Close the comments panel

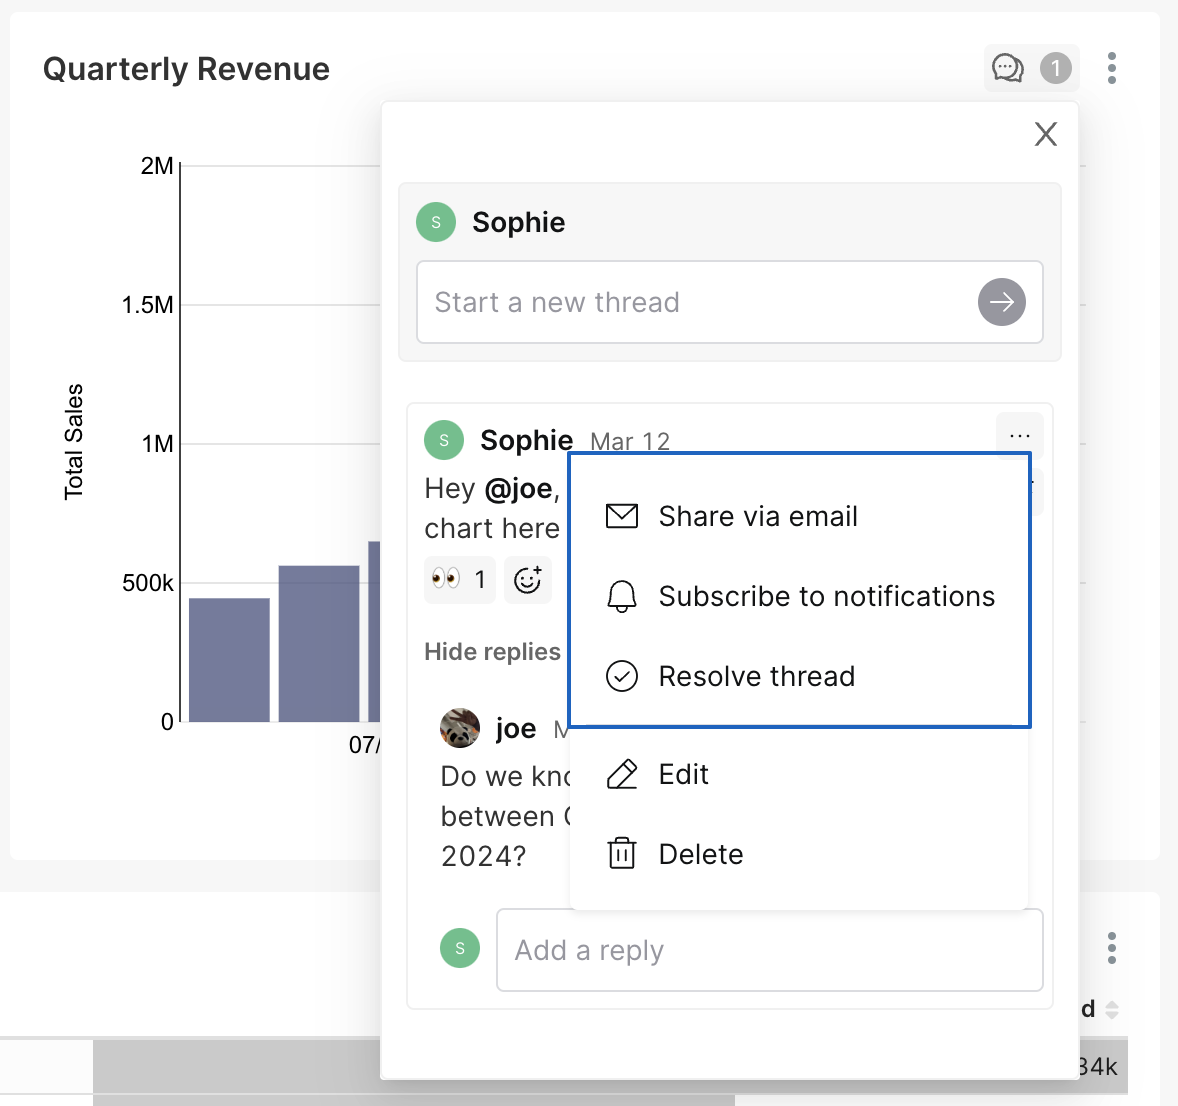point(1046,134)
